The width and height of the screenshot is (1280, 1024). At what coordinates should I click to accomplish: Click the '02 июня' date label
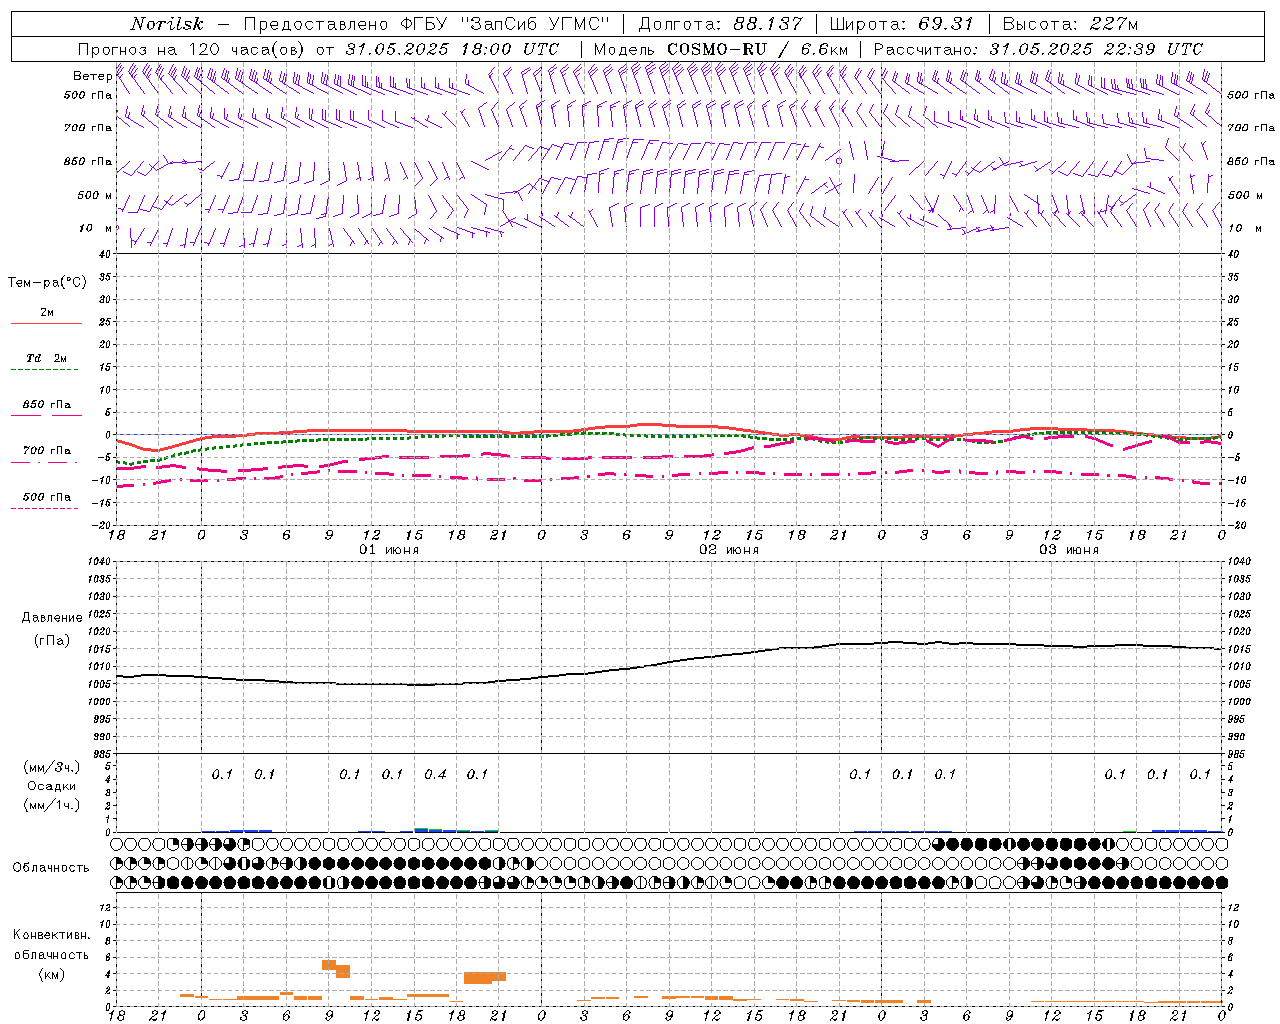(729, 550)
